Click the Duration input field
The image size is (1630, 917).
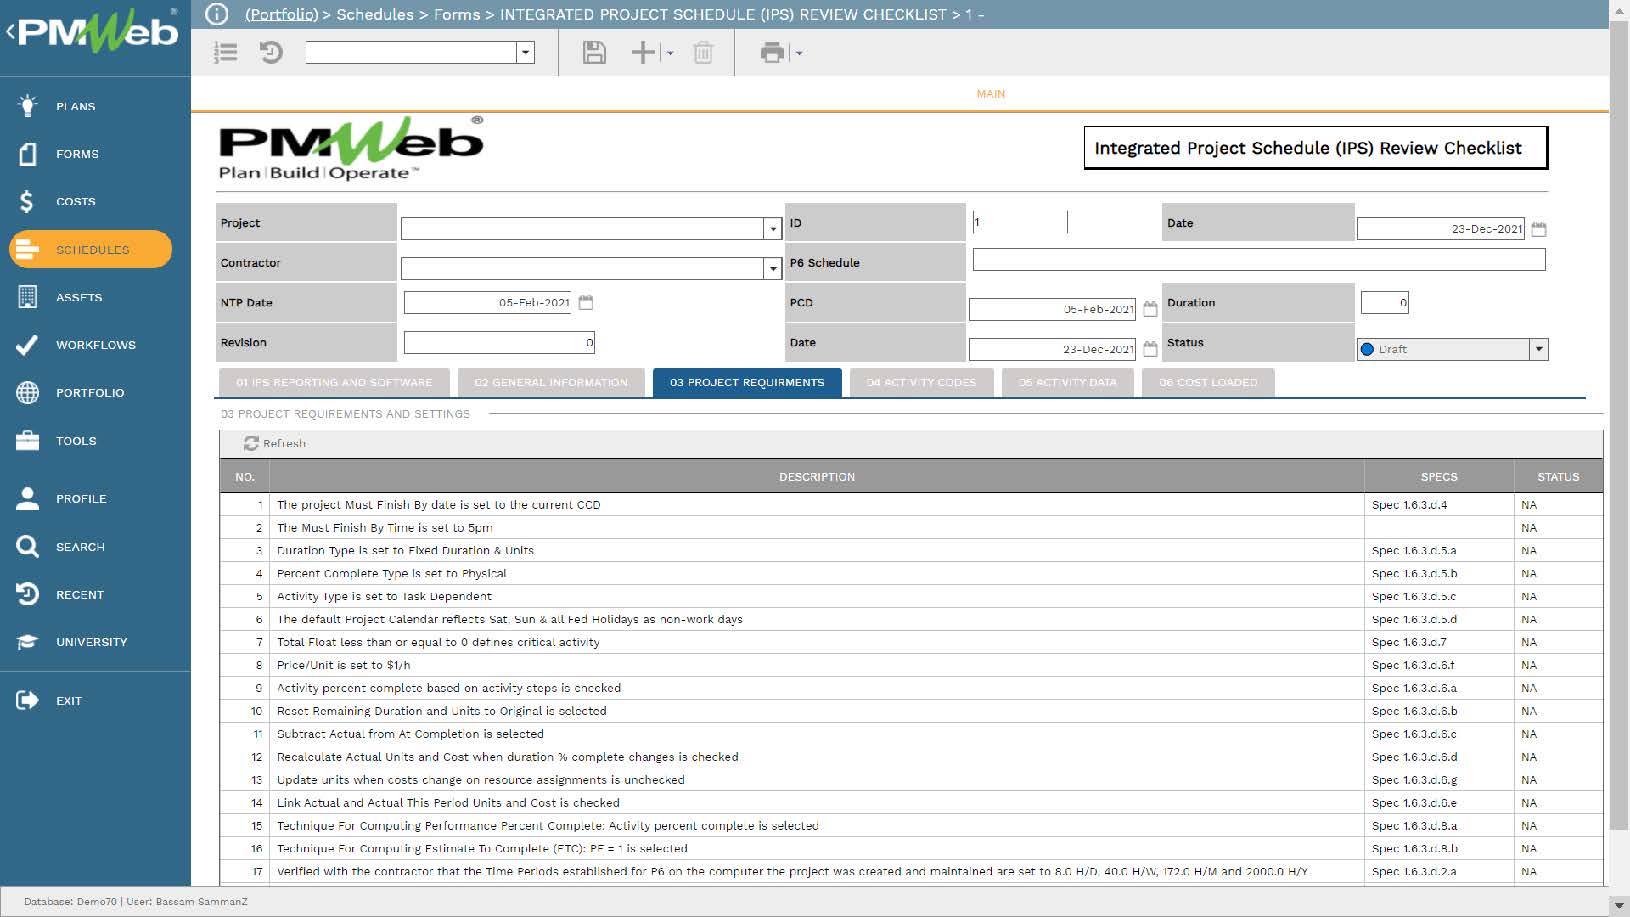[x=1384, y=302]
